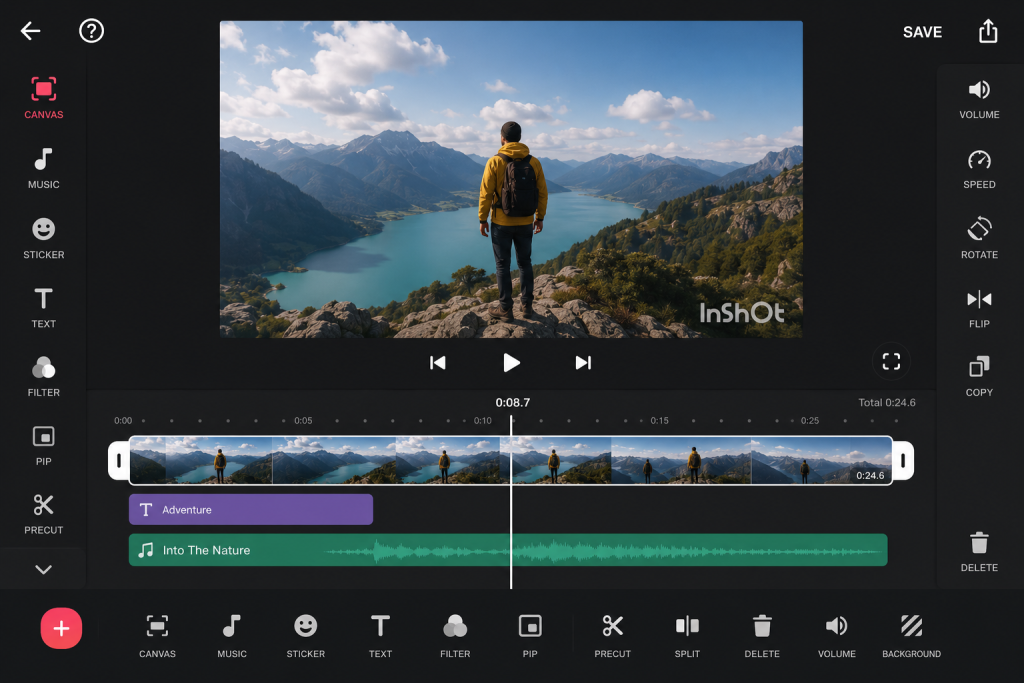Add media with the red plus button

point(61,628)
